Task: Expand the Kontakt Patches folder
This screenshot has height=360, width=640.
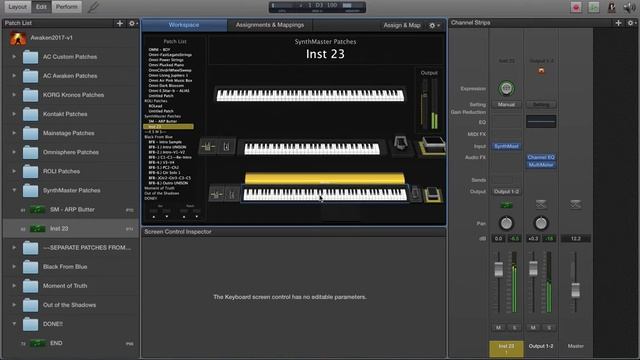Action: 14,114
